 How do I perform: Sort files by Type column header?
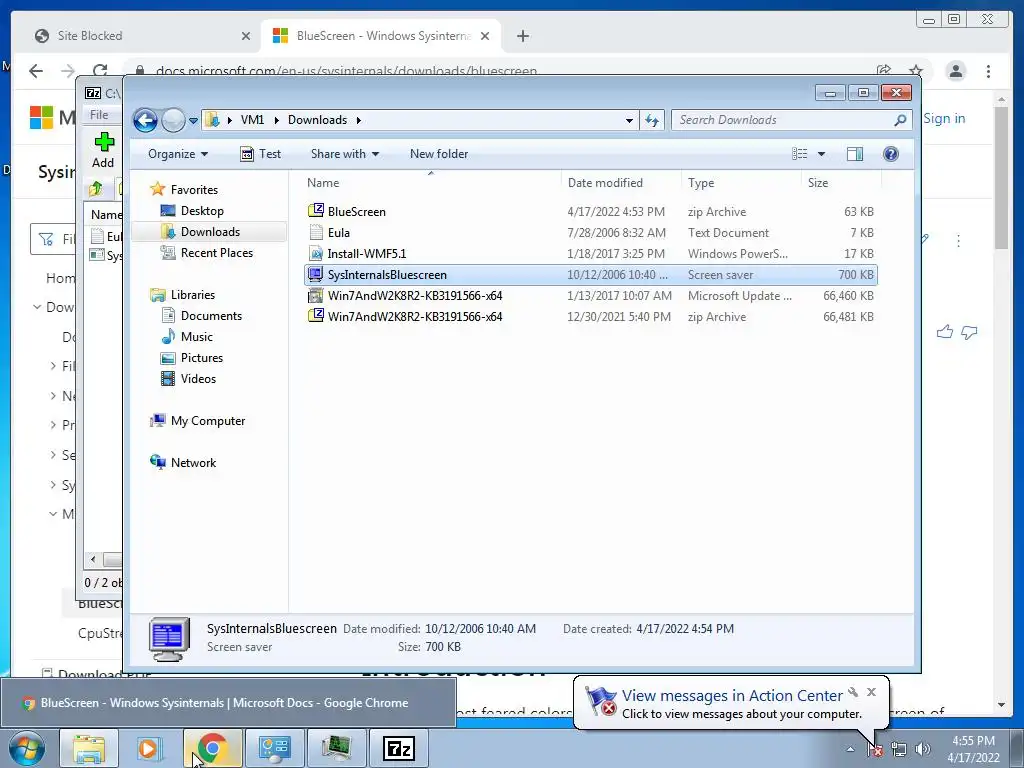[741, 183]
